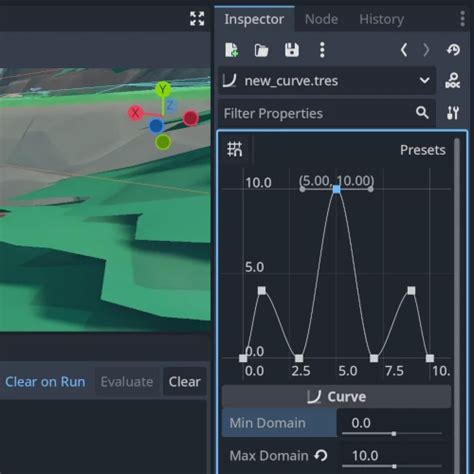Switch to the History tab
The width and height of the screenshot is (474, 474).
pos(381,19)
